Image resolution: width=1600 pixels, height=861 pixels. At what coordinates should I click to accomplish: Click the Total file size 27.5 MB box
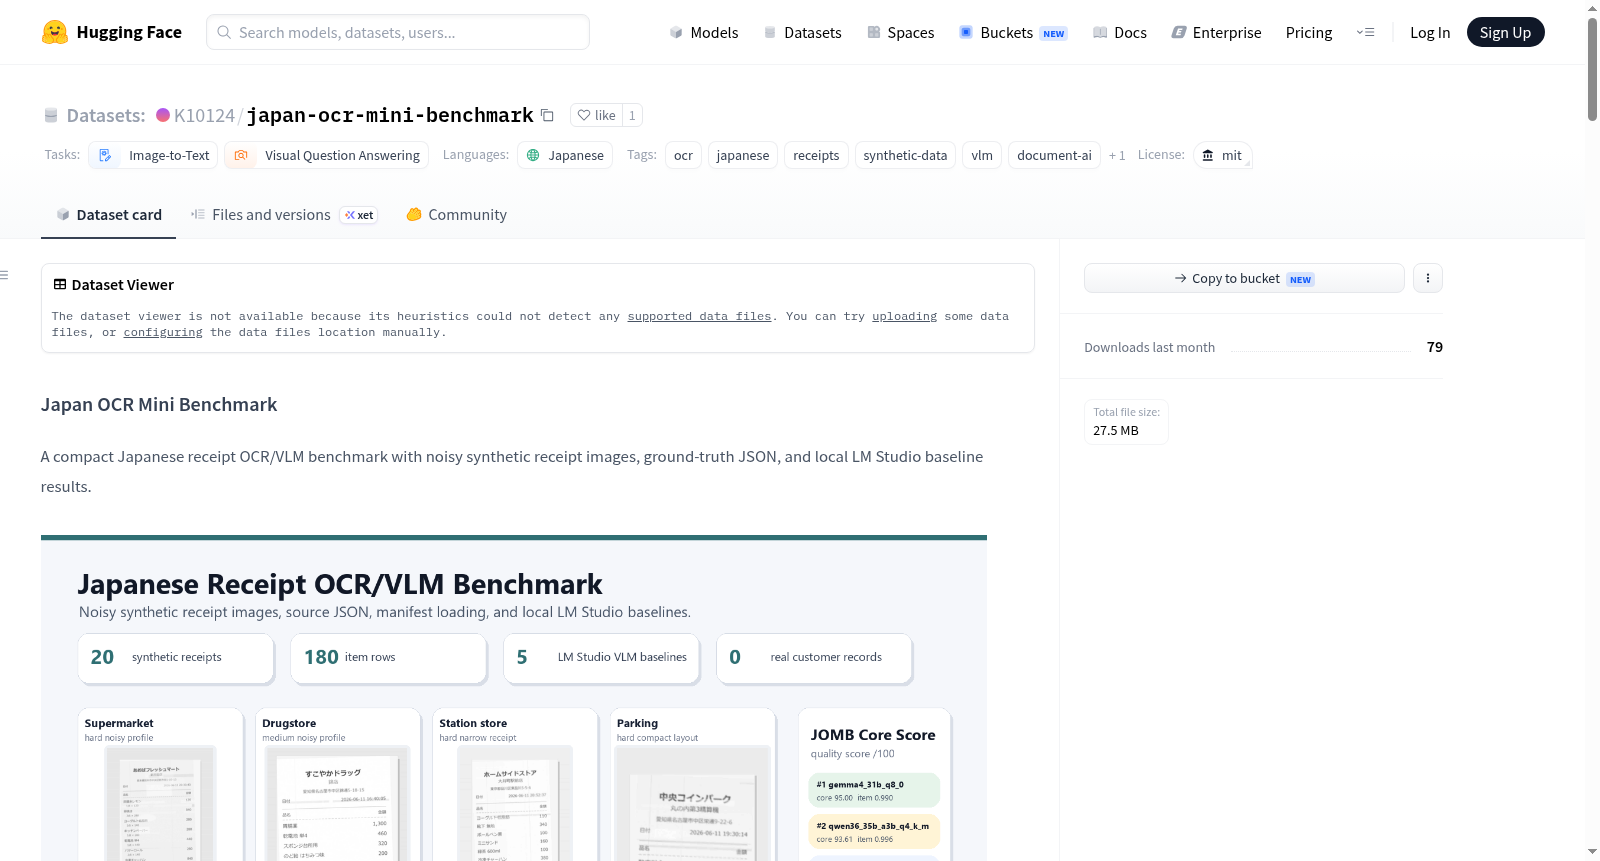pos(1126,421)
